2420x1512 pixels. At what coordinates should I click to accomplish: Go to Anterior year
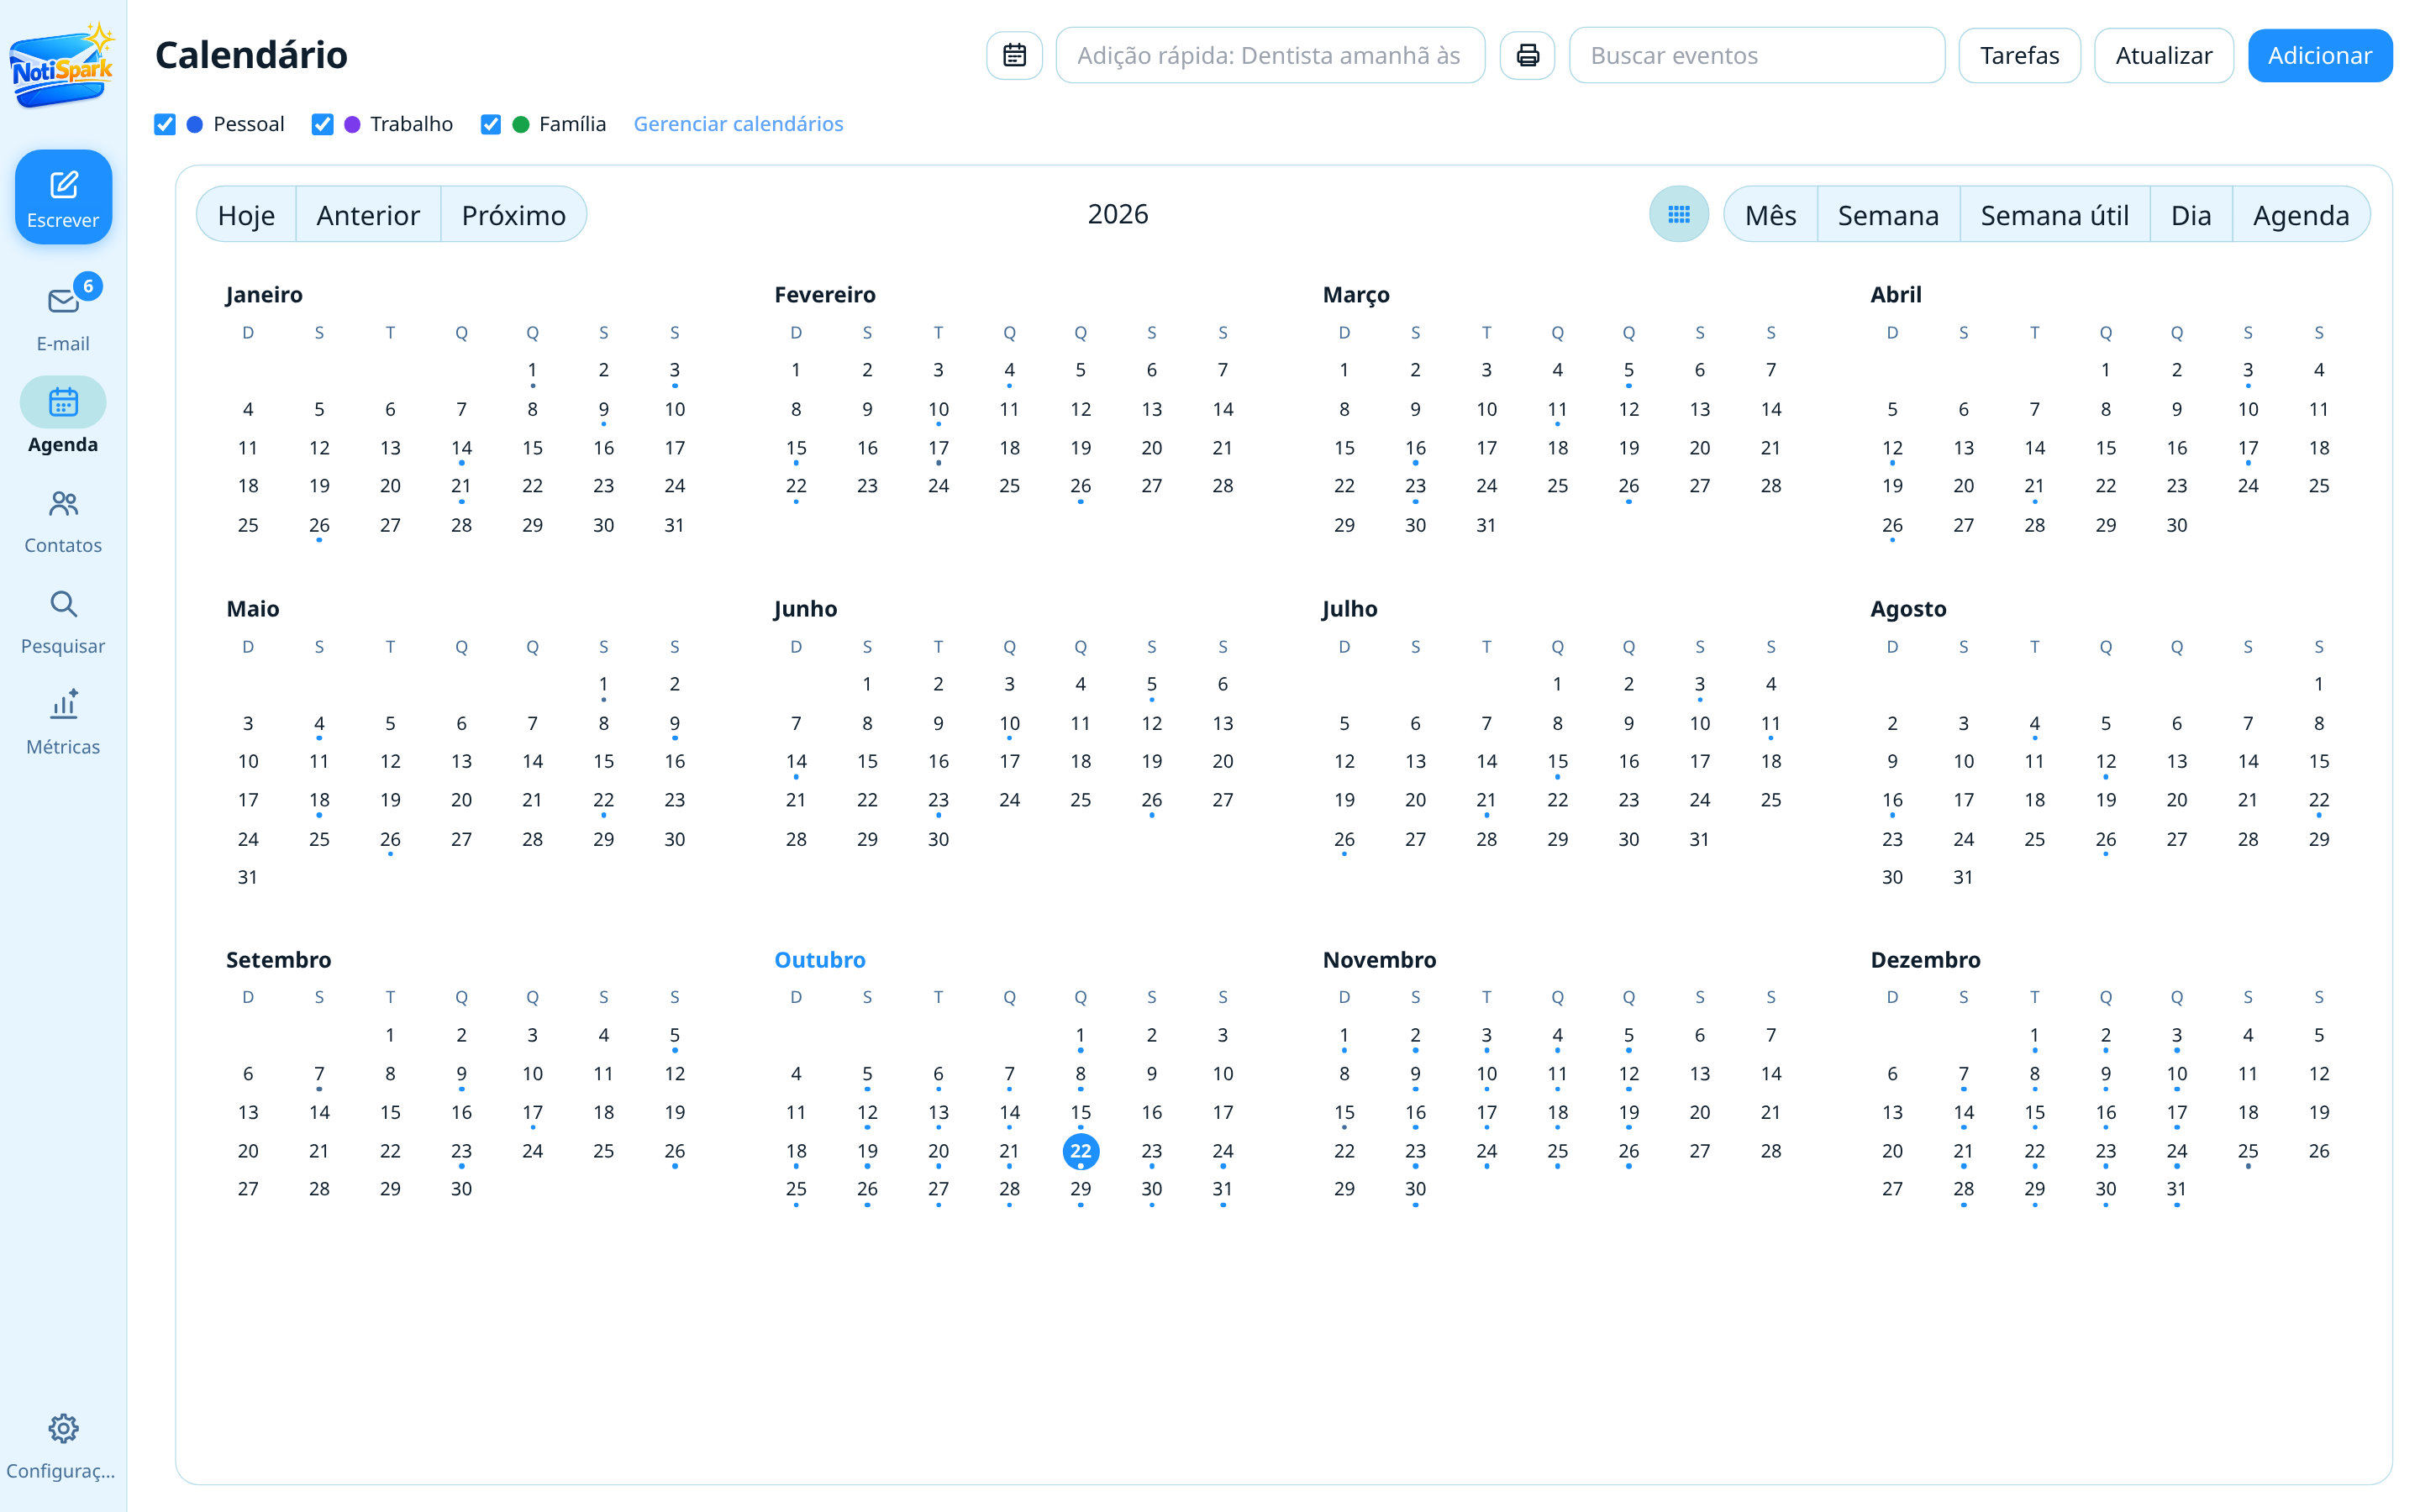368,214
